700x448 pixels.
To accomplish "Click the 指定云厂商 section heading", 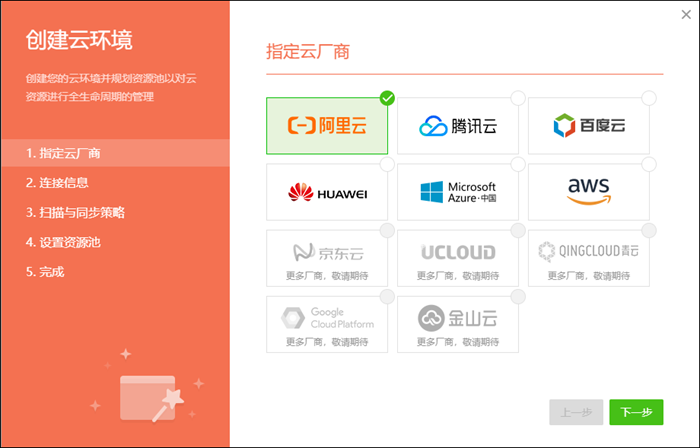I will pyautogui.click(x=308, y=51).
